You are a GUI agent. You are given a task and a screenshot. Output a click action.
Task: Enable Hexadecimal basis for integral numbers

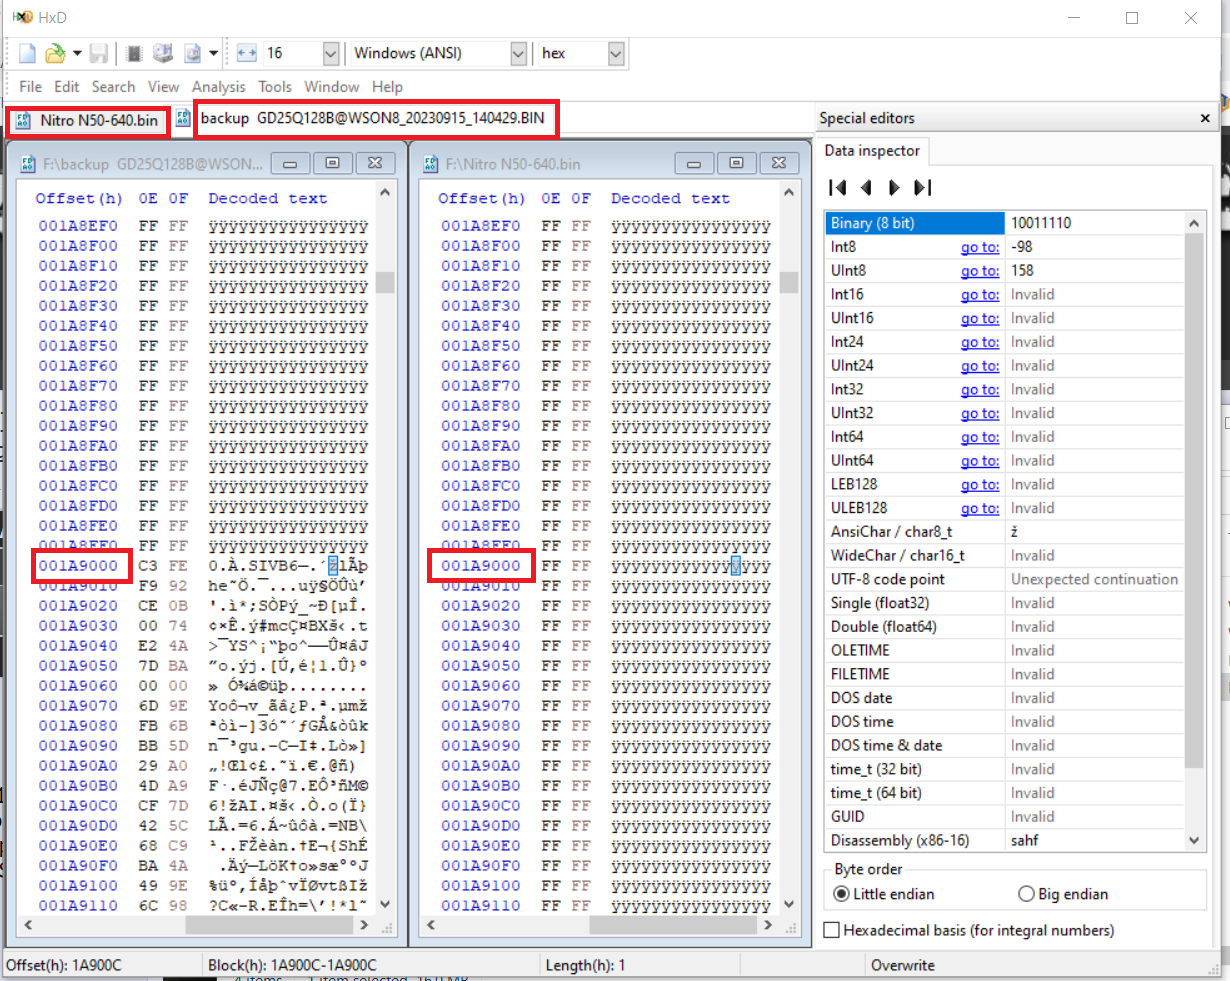pyautogui.click(x=831, y=930)
